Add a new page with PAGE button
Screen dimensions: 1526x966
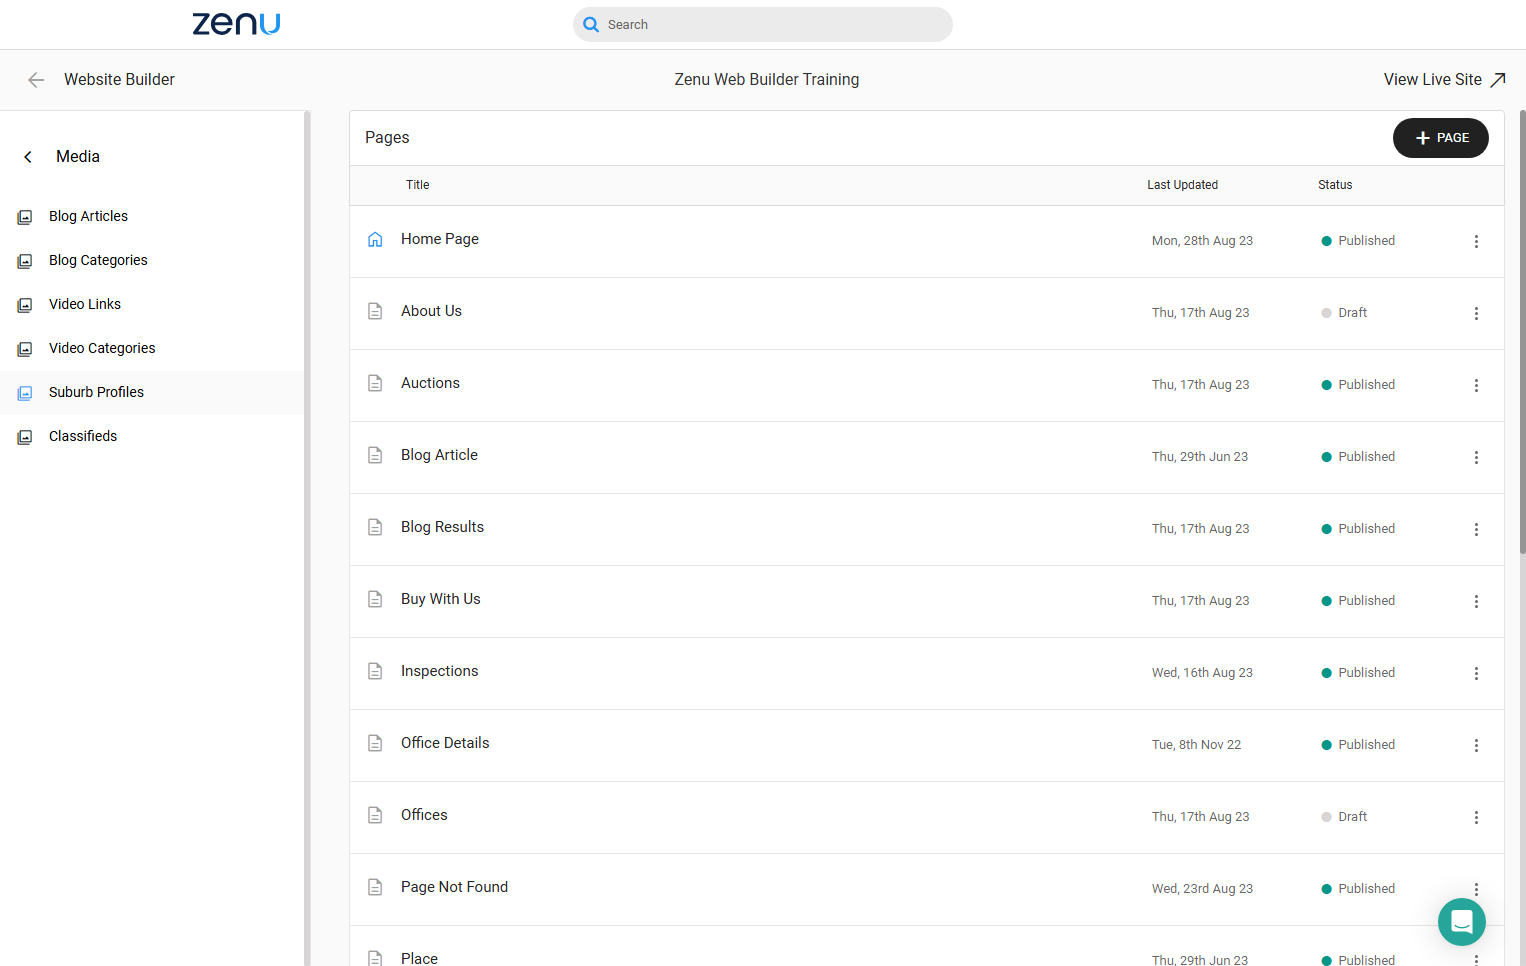(1441, 138)
